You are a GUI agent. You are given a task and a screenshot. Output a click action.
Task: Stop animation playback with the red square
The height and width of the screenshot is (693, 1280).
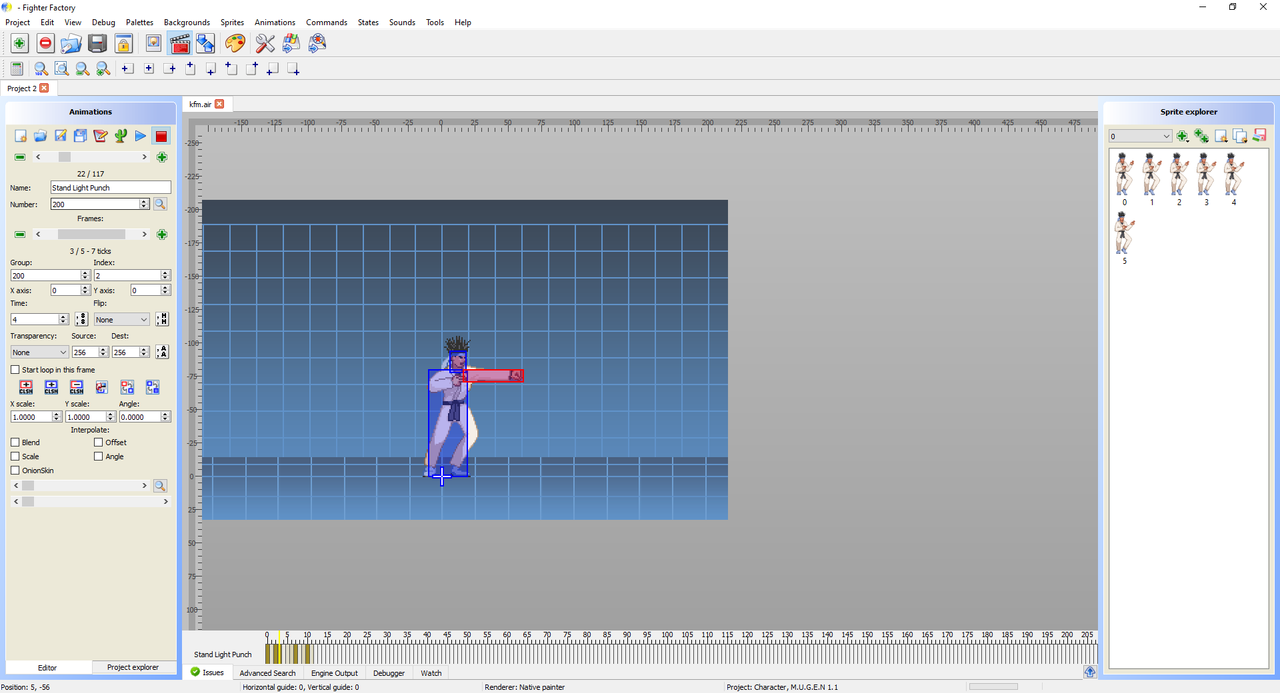pyautogui.click(x=161, y=136)
